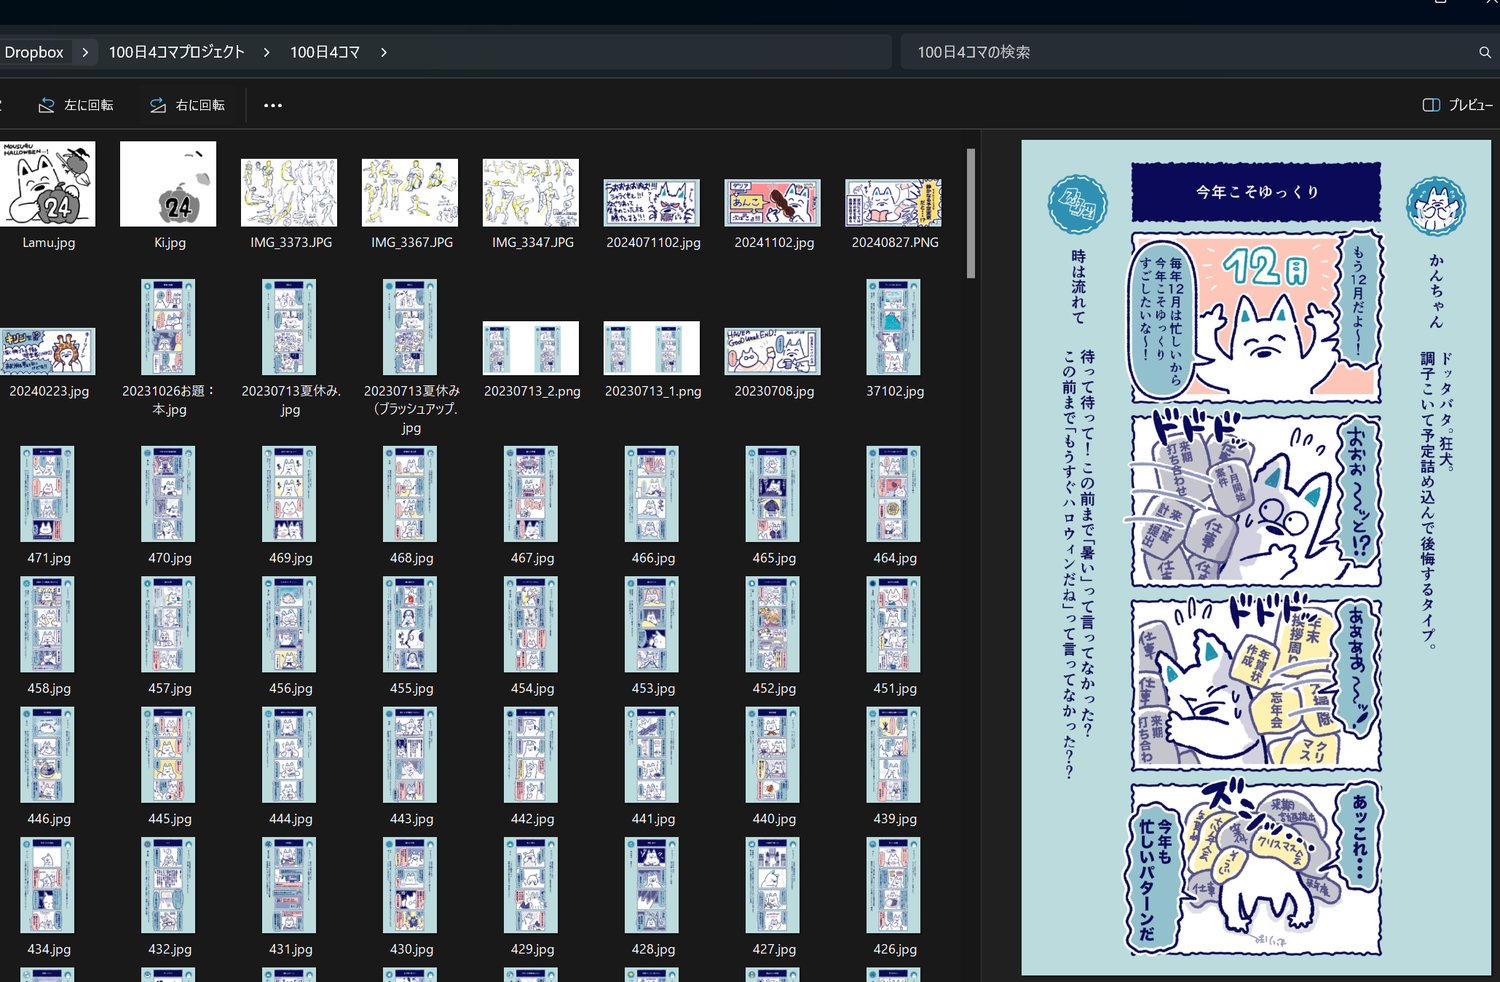
Task: Navigate to Dropbox in breadcrumb path
Action: [x=34, y=52]
